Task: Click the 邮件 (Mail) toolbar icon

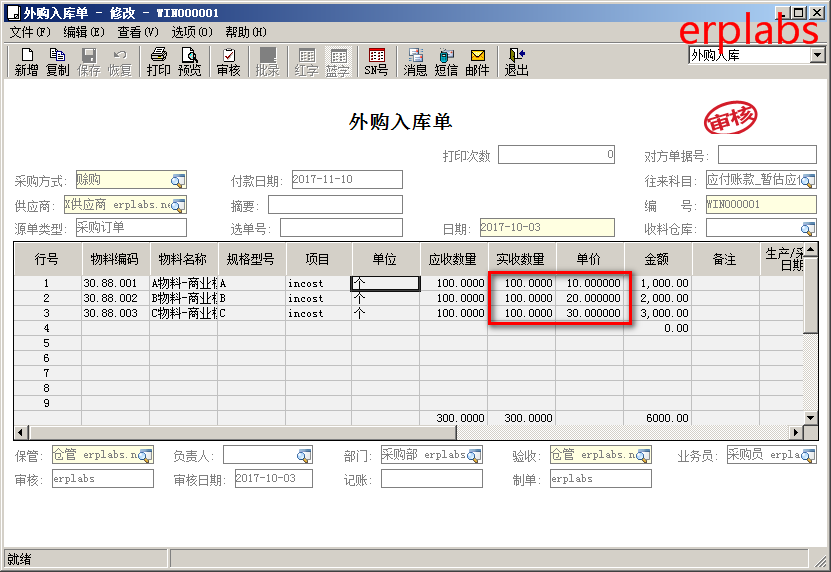Action: pyautogui.click(x=478, y=61)
